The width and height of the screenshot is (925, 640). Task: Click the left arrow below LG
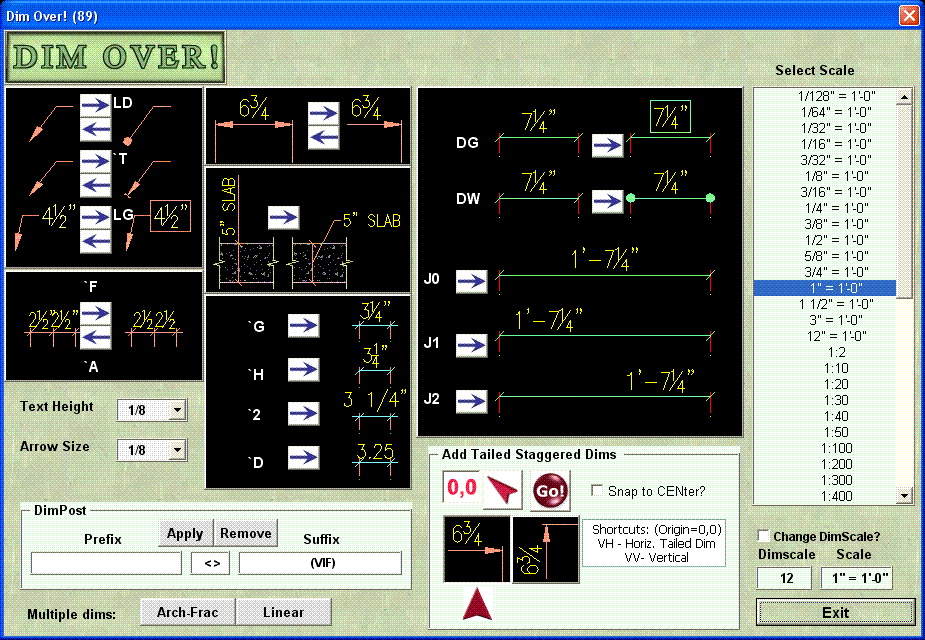tap(96, 241)
